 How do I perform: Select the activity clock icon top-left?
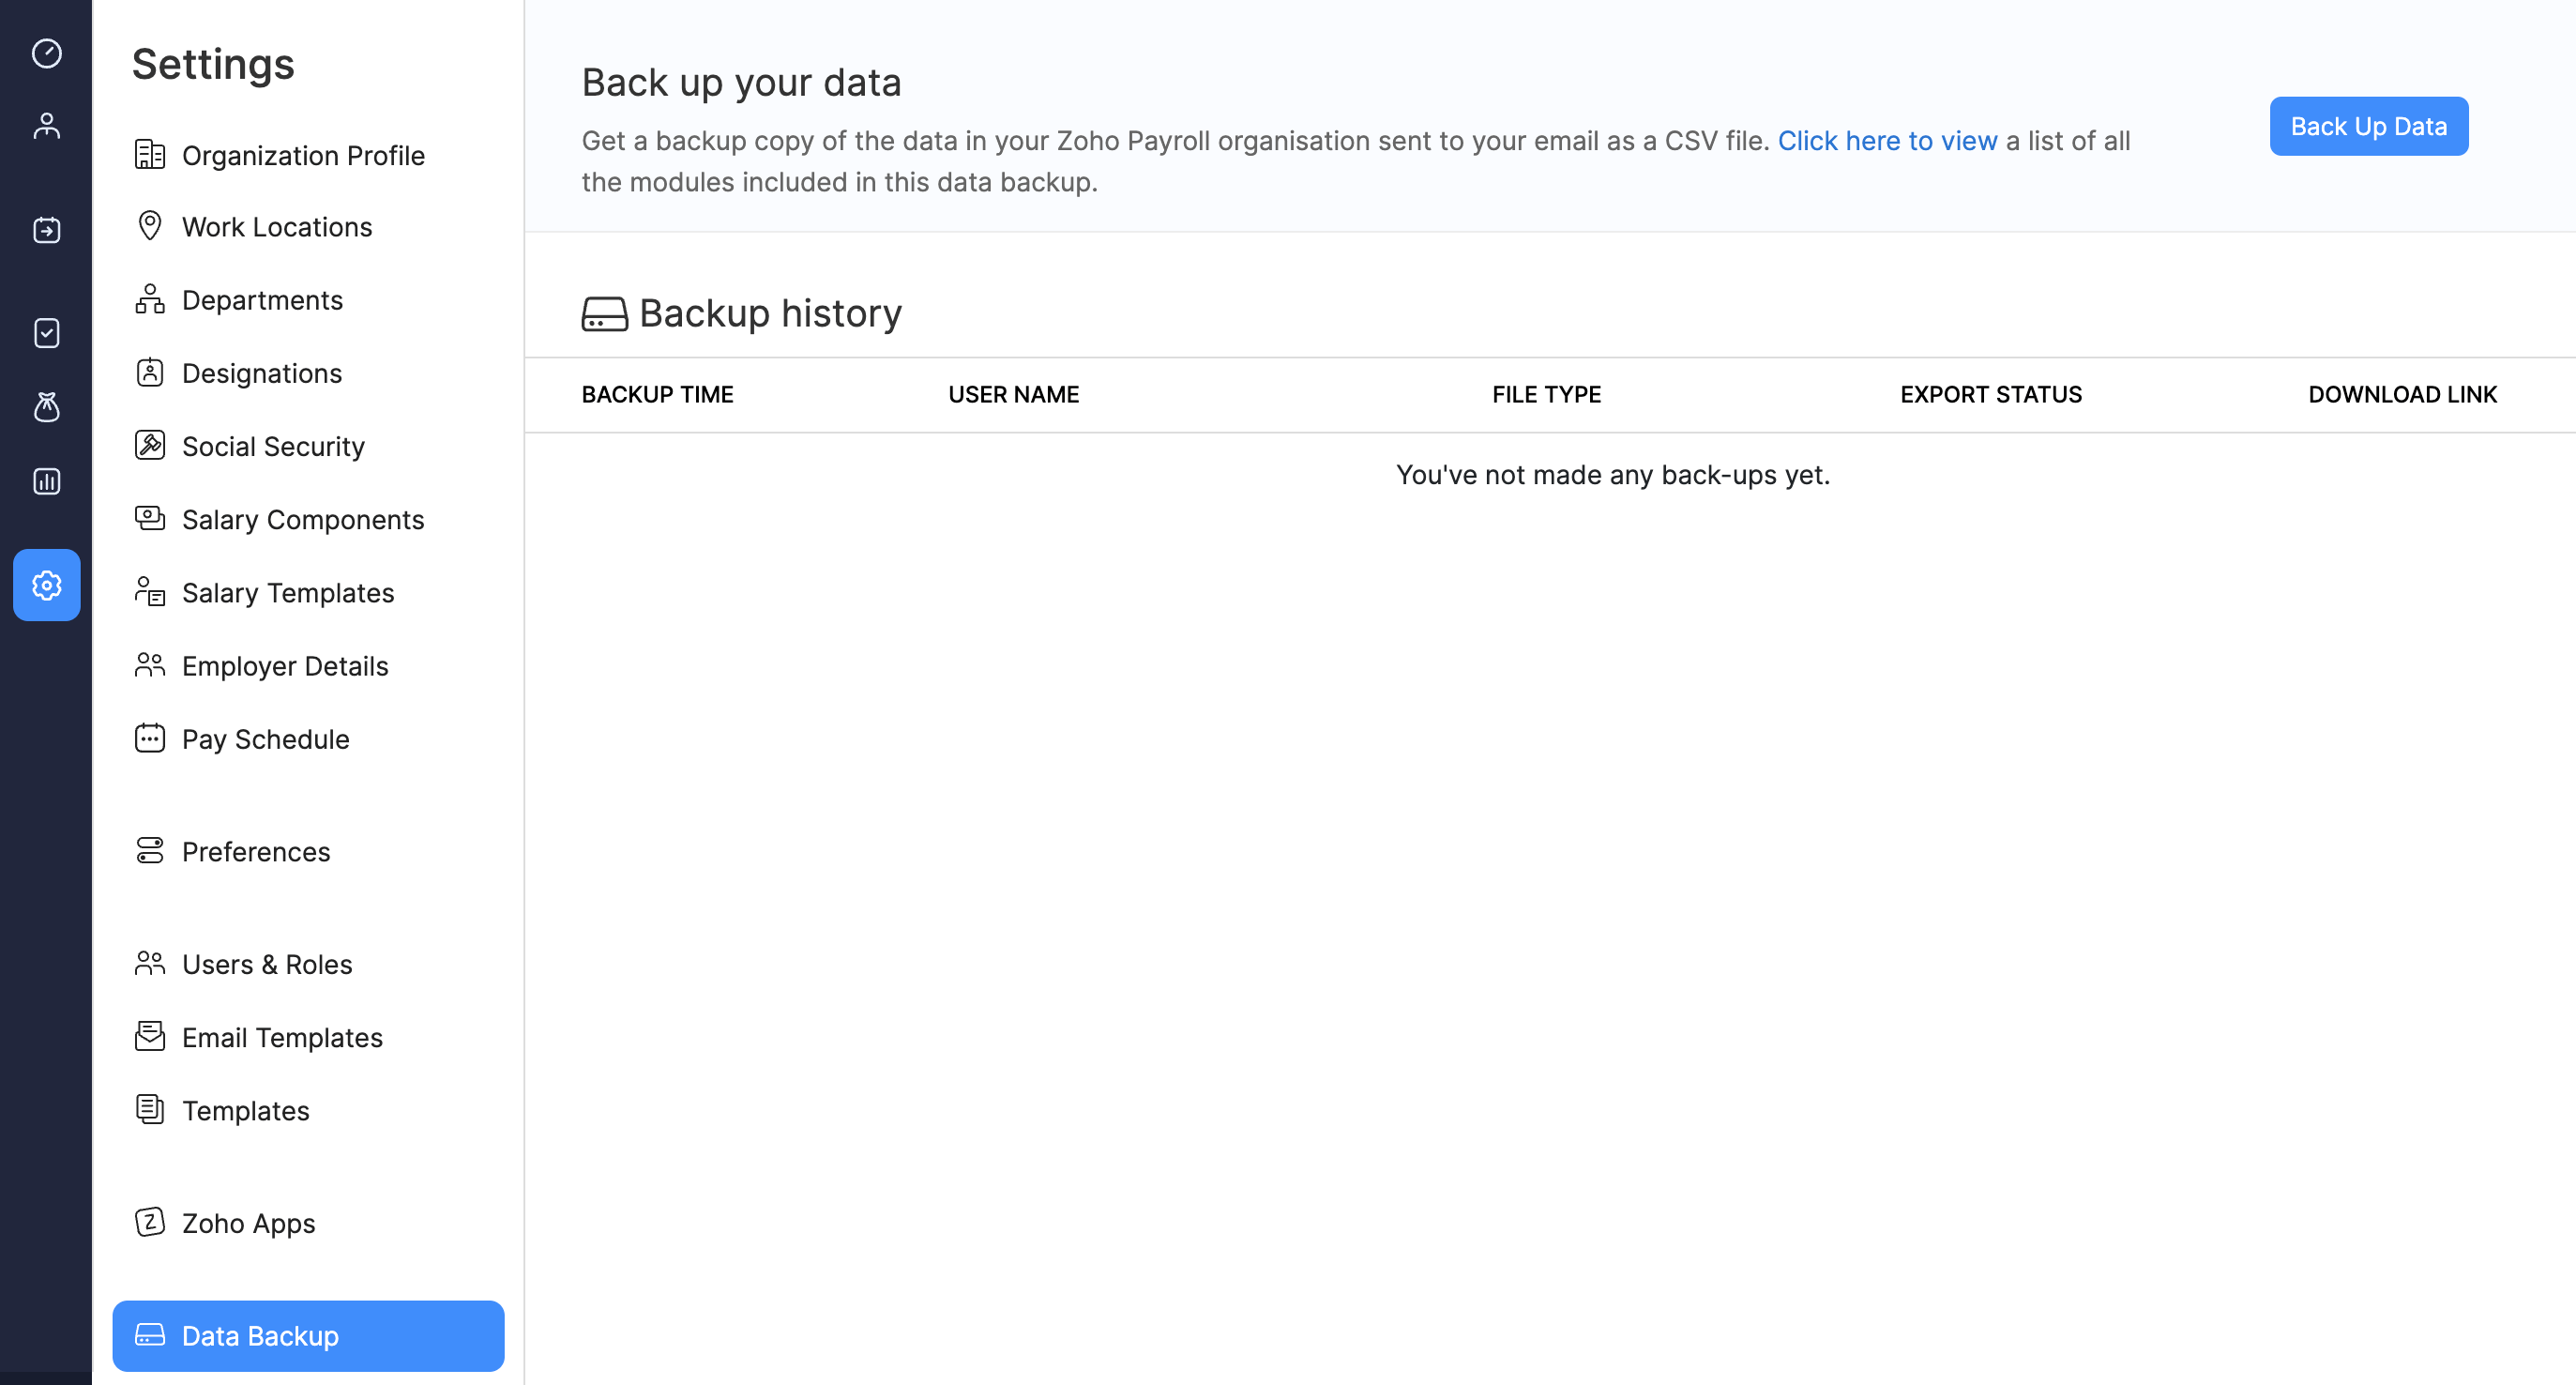[46, 53]
